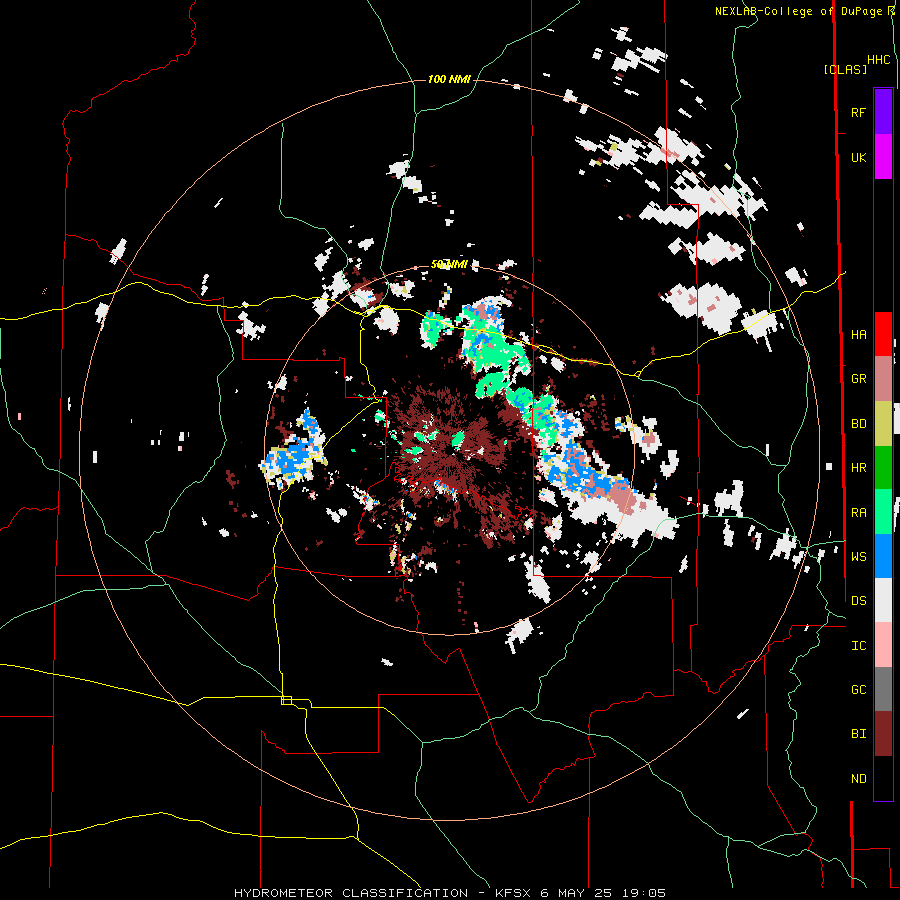900x900 pixels.
Task: Click the RF purple legend swatch
Action: pyautogui.click(x=883, y=112)
